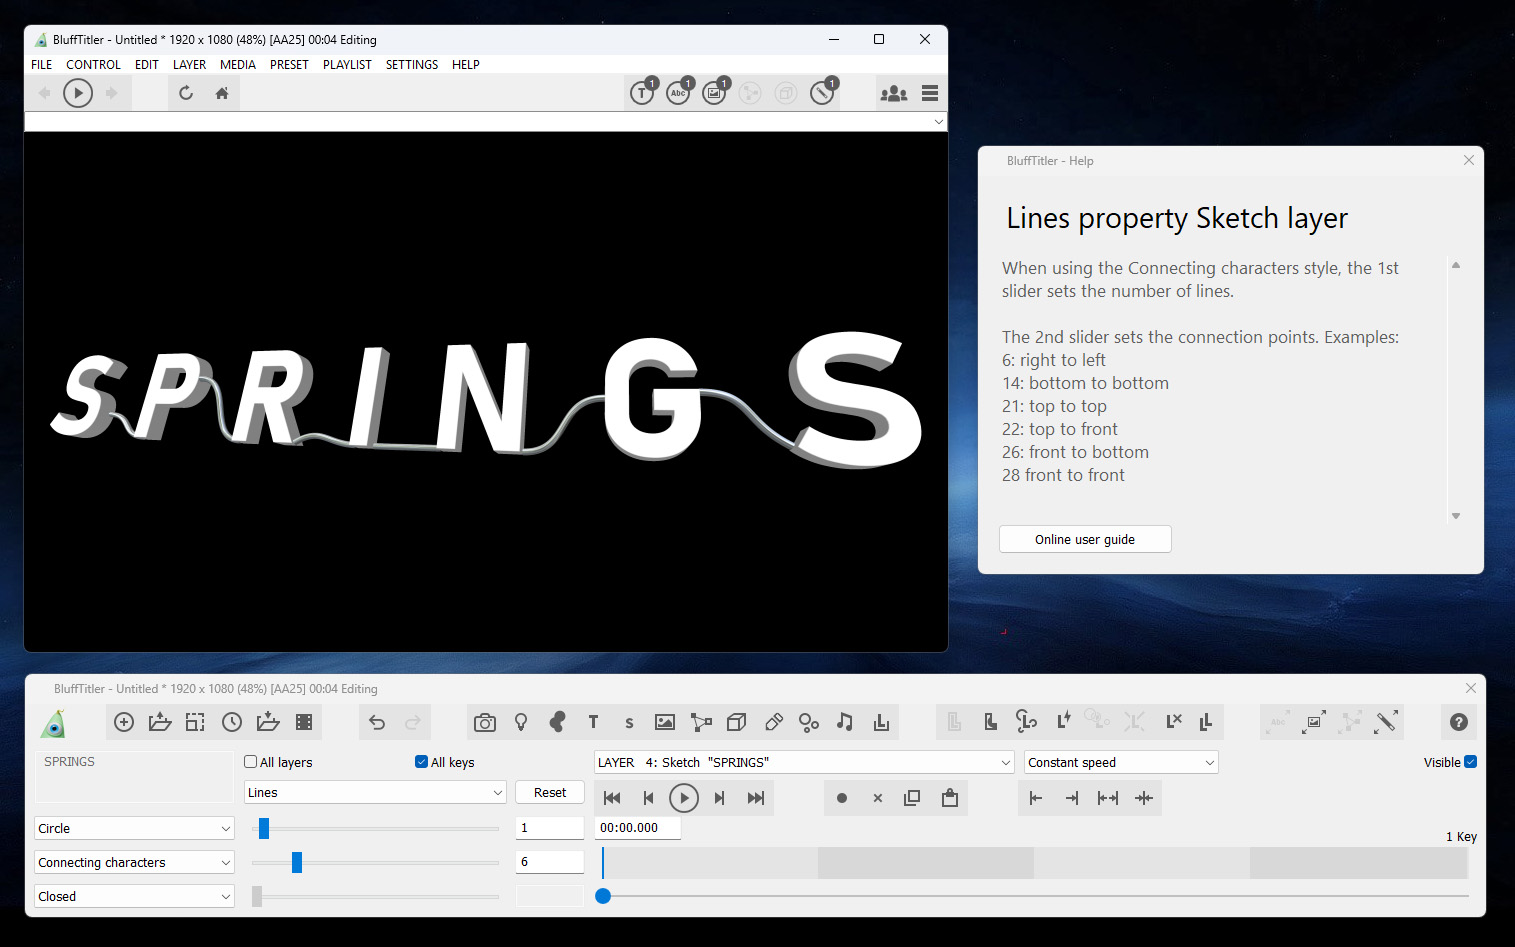Image resolution: width=1515 pixels, height=947 pixels.
Task: Click the create key dot icon
Action: tap(842, 798)
